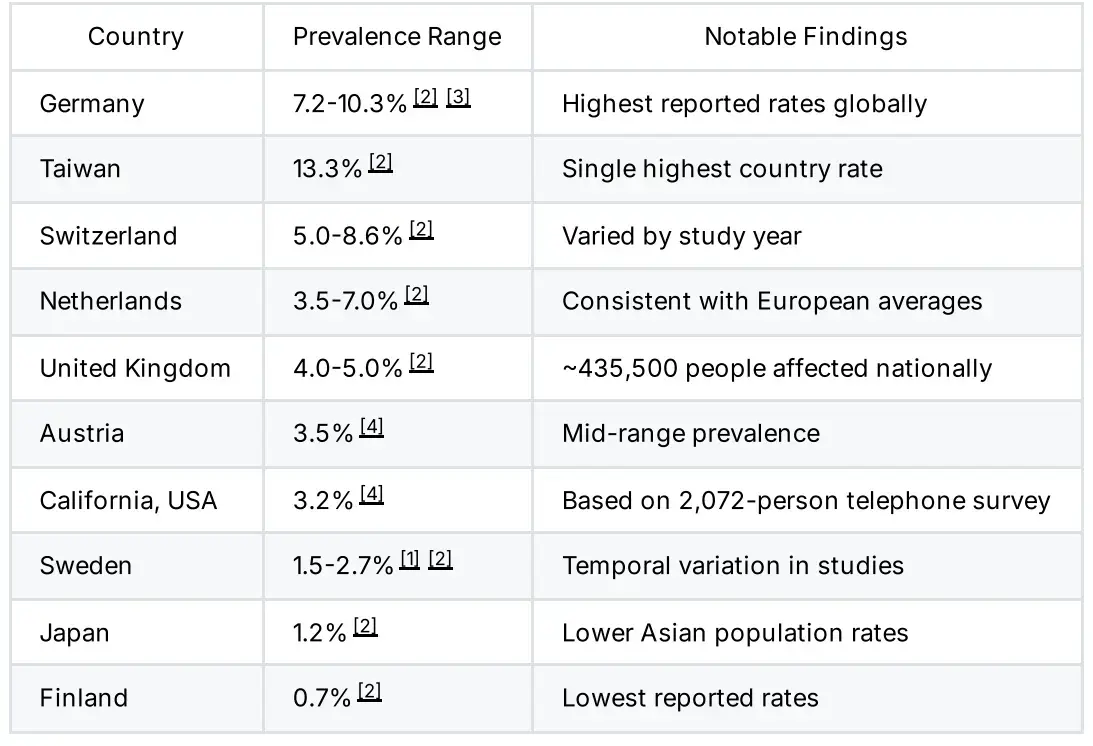Open the Finland 0.7% citation link

pyautogui.click(x=369, y=692)
